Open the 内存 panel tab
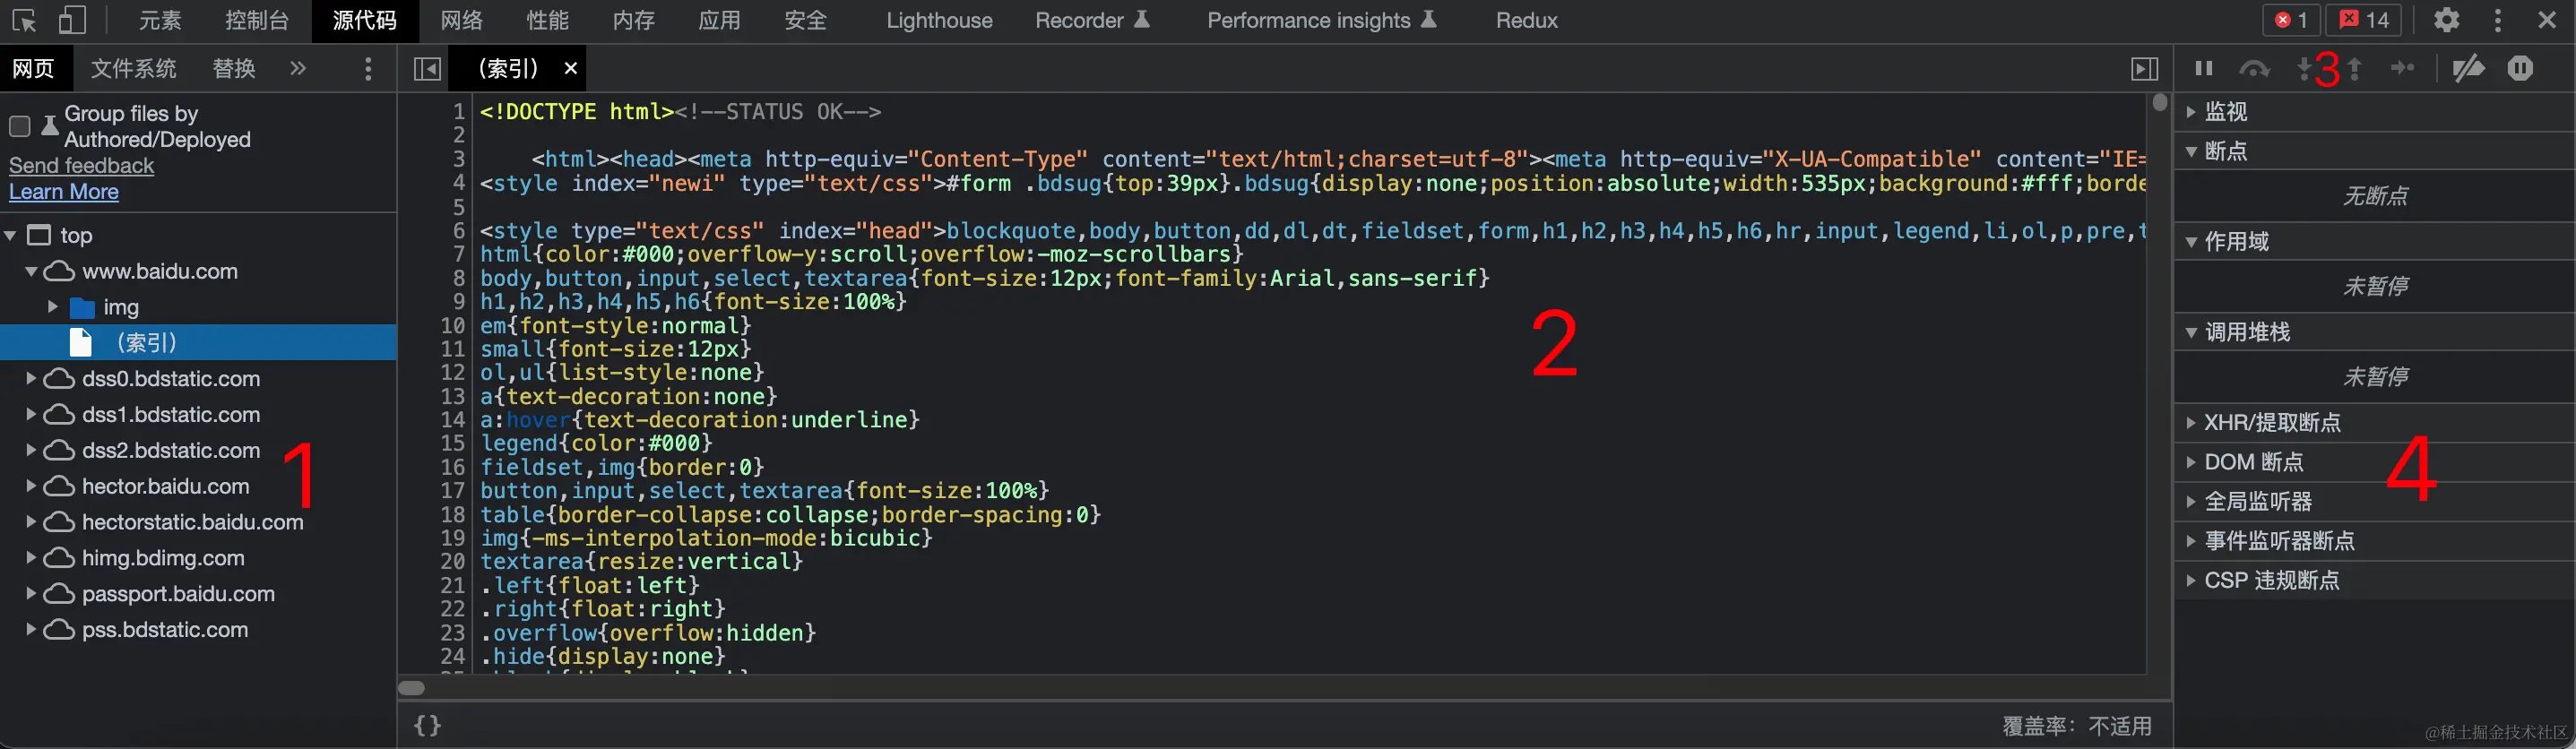 coord(634,20)
